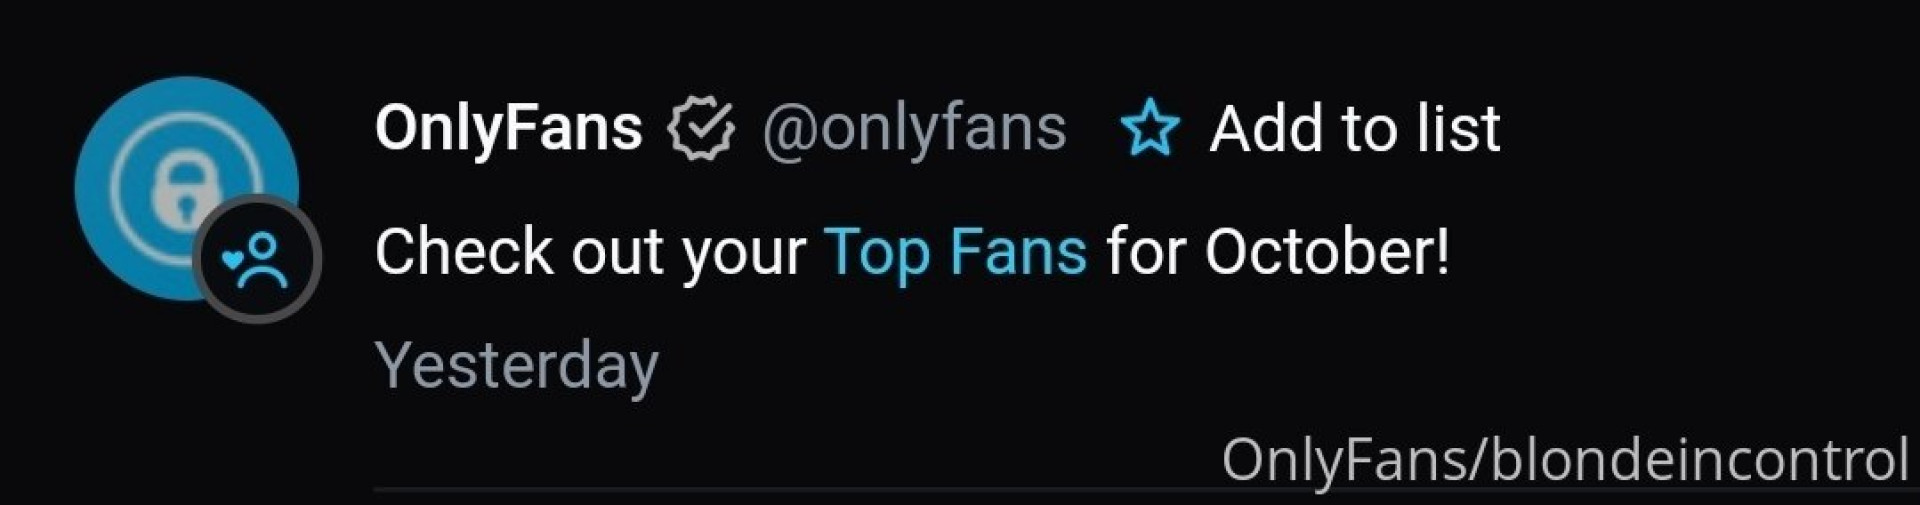This screenshot has width=1920, height=505.
Task: Open the bold OnlyFans display name
Action: coord(508,128)
